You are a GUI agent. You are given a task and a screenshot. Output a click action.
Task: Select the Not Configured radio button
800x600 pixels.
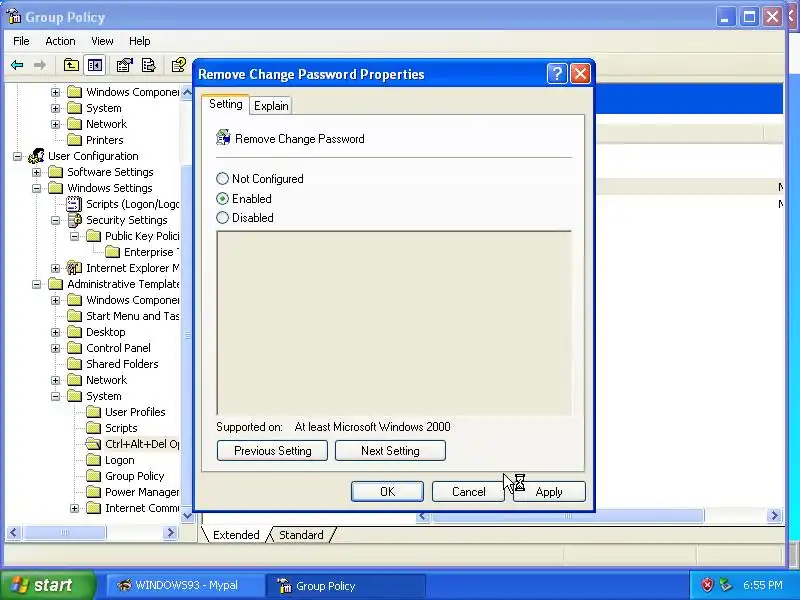coord(222,179)
